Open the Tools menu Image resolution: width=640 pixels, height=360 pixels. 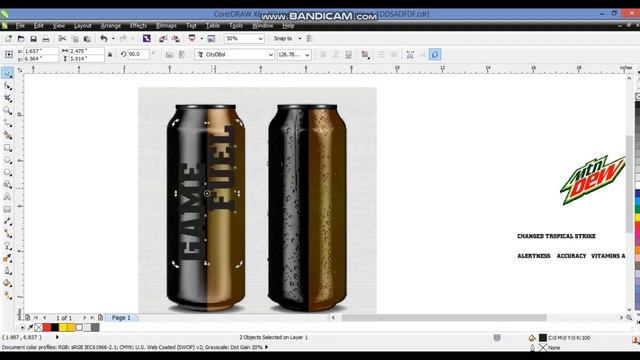point(236,26)
